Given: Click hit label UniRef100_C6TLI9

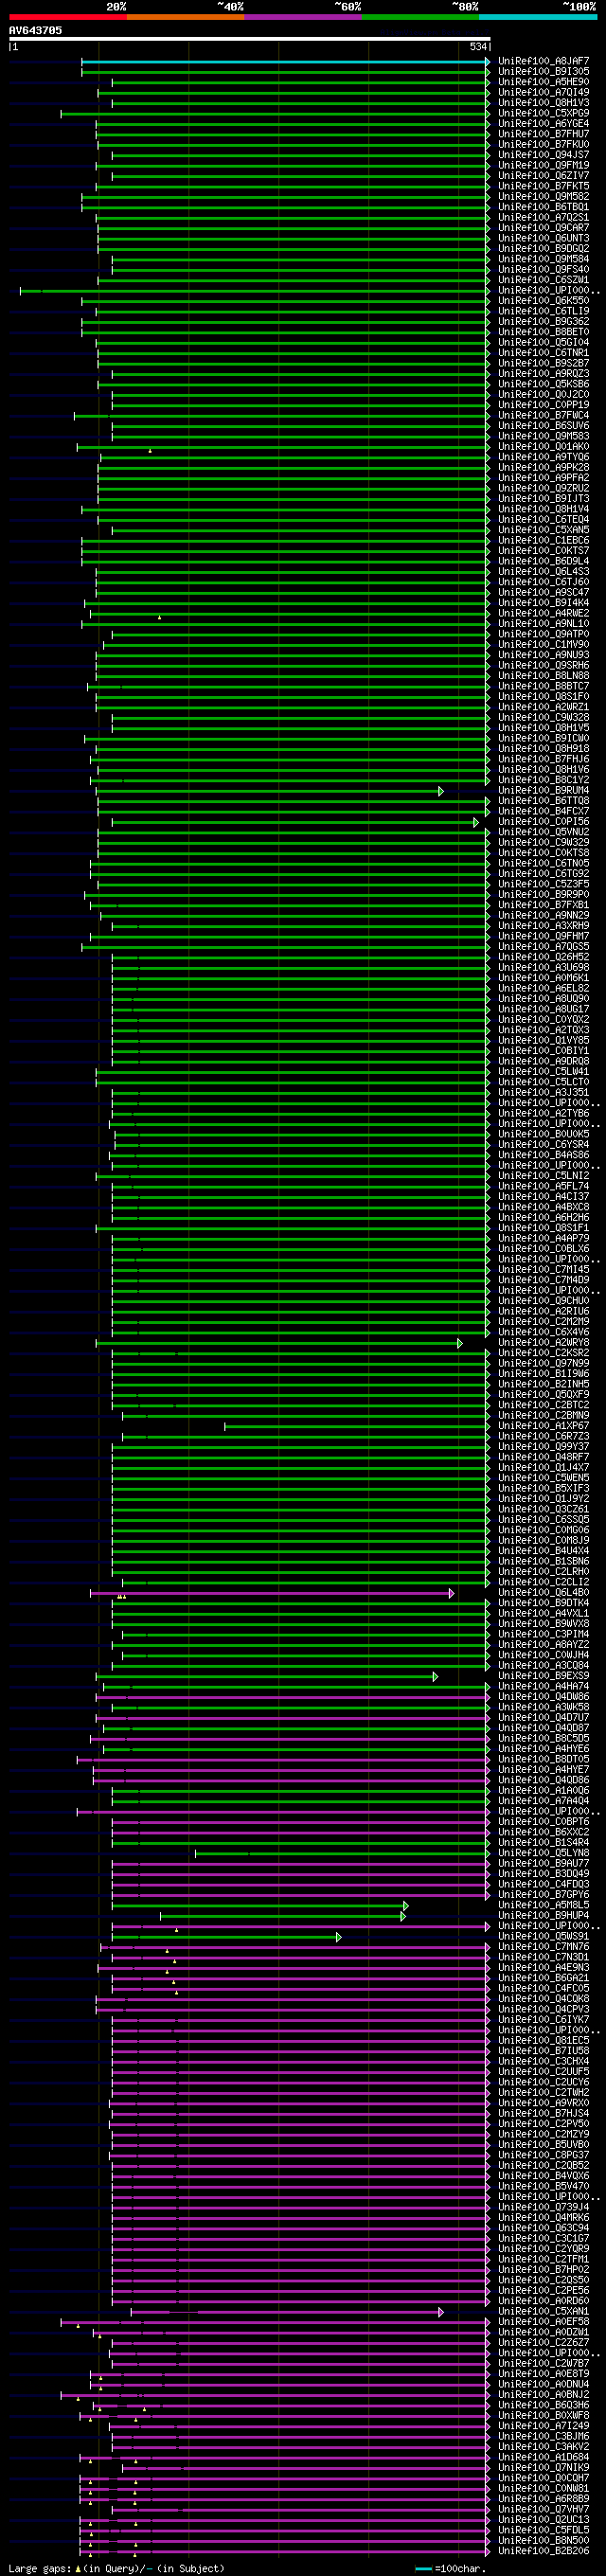Looking at the screenshot, I should coord(543,311).
